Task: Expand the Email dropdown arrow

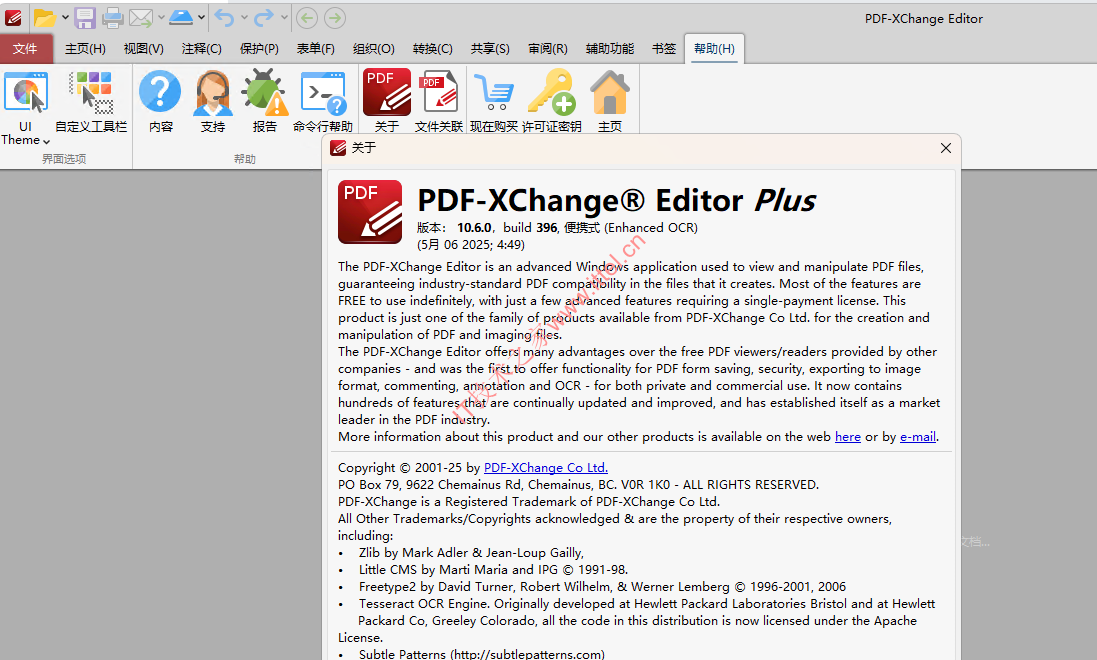Action: point(162,17)
